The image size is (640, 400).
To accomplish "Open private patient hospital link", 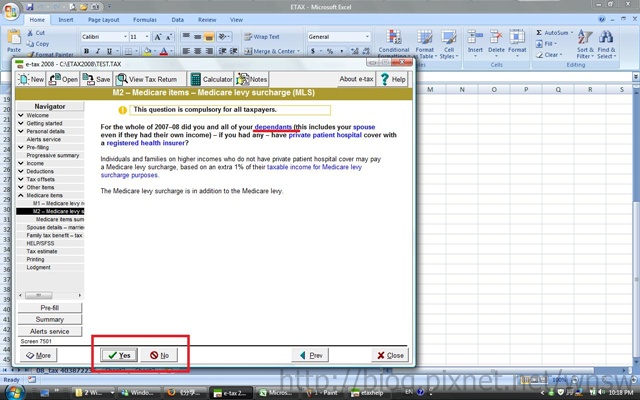I will (x=325, y=135).
